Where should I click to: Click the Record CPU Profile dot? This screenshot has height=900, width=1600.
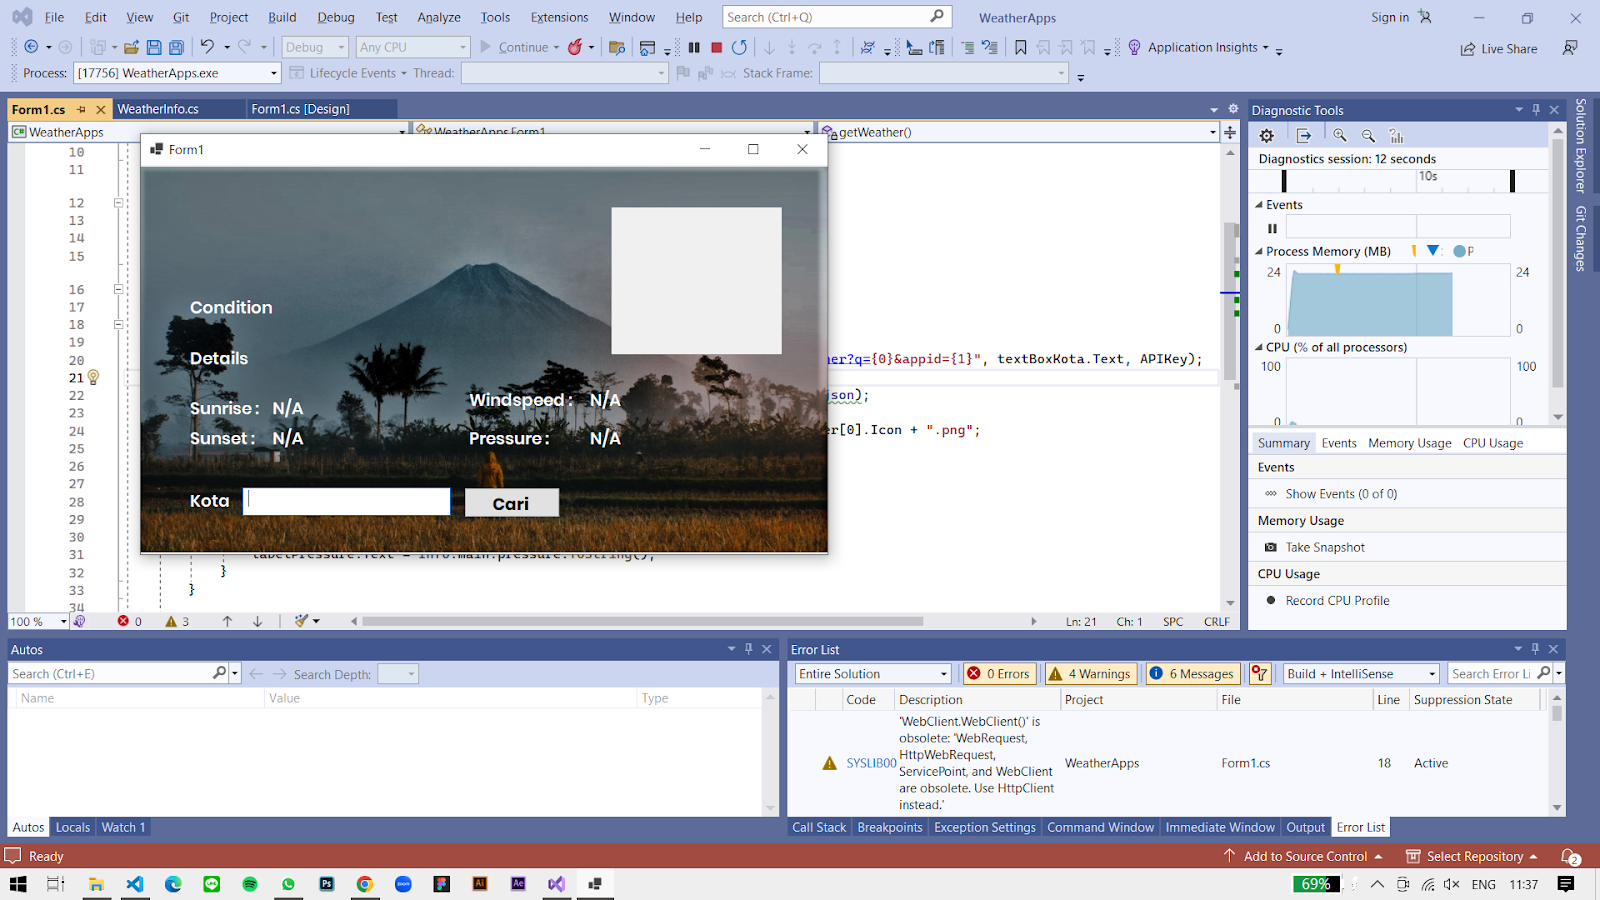(x=1271, y=600)
